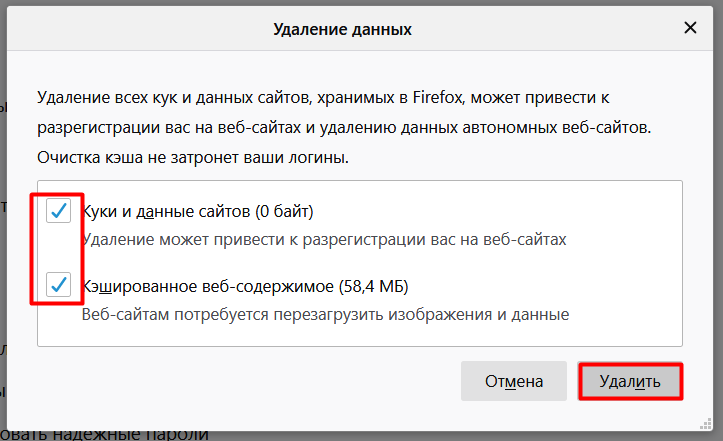Uncheck the "Куки и данные сайтов" checkbox
The width and height of the screenshot is (723, 441).
point(59,211)
